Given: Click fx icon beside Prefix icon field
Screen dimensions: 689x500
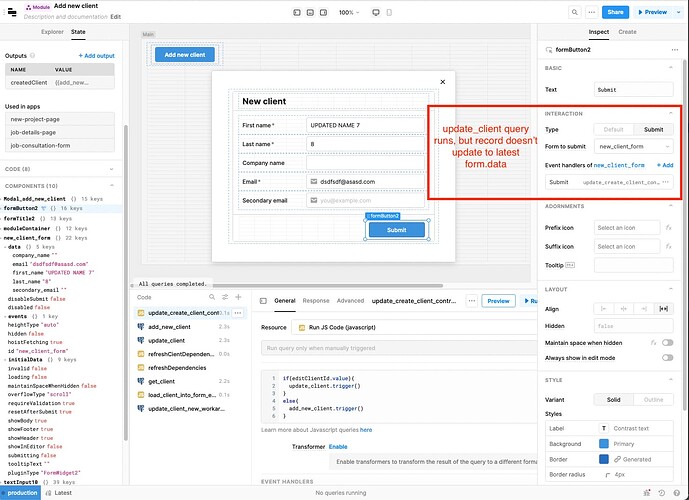Looking at the screenshot, I should [x=668, y=228].
